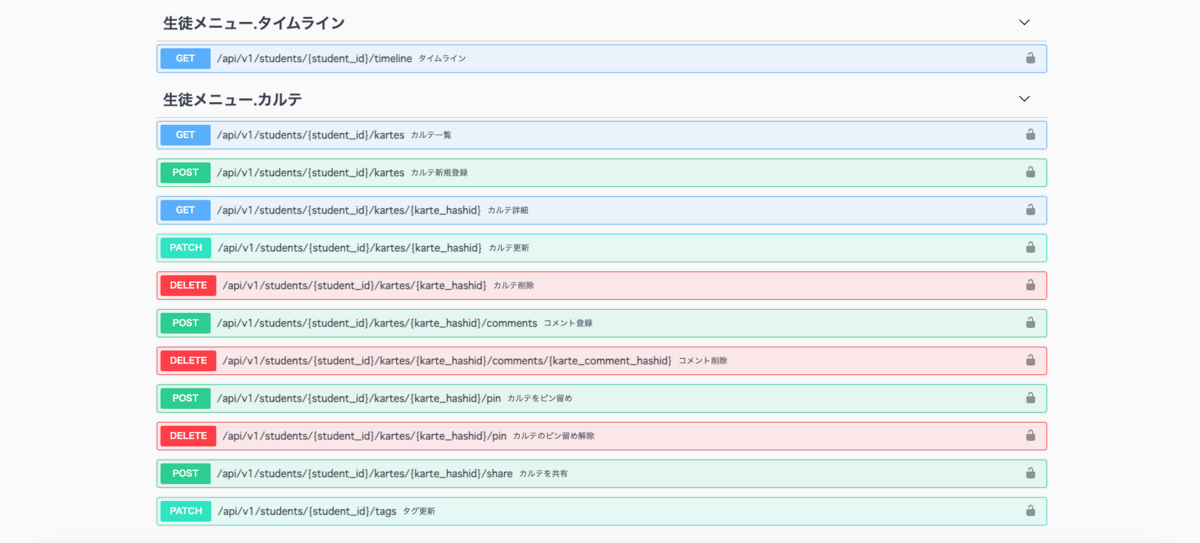The width and height of the screenshot is (1200, 543).
Task: Click the タイムライン description in the GET row
Action: point(442,58)
